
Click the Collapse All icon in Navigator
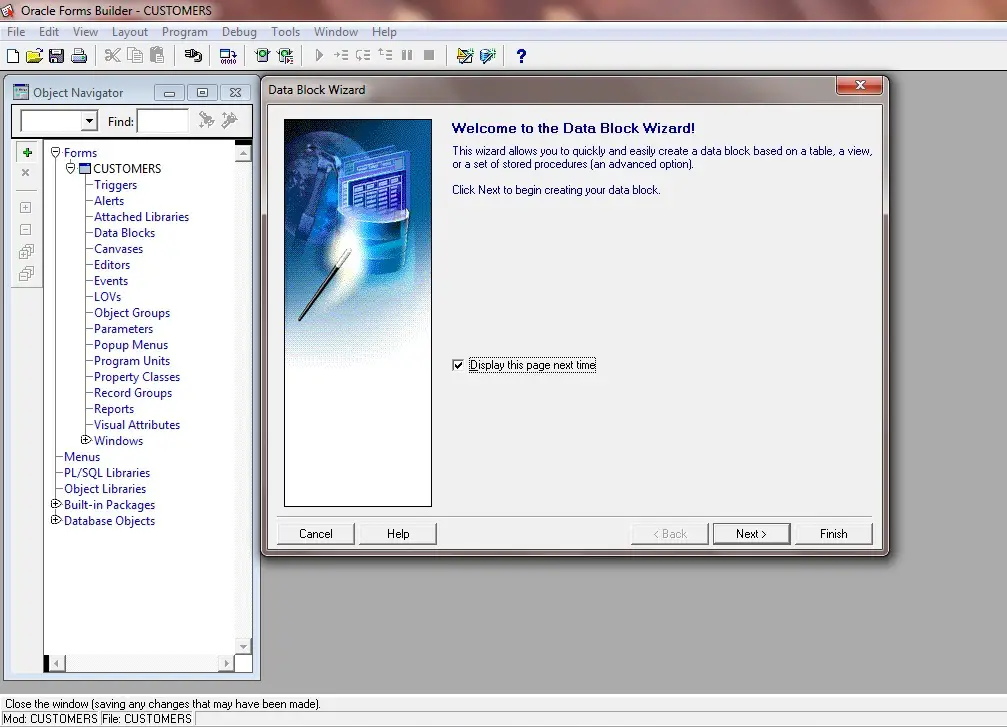pyautogui.click(x=26, y=274)
